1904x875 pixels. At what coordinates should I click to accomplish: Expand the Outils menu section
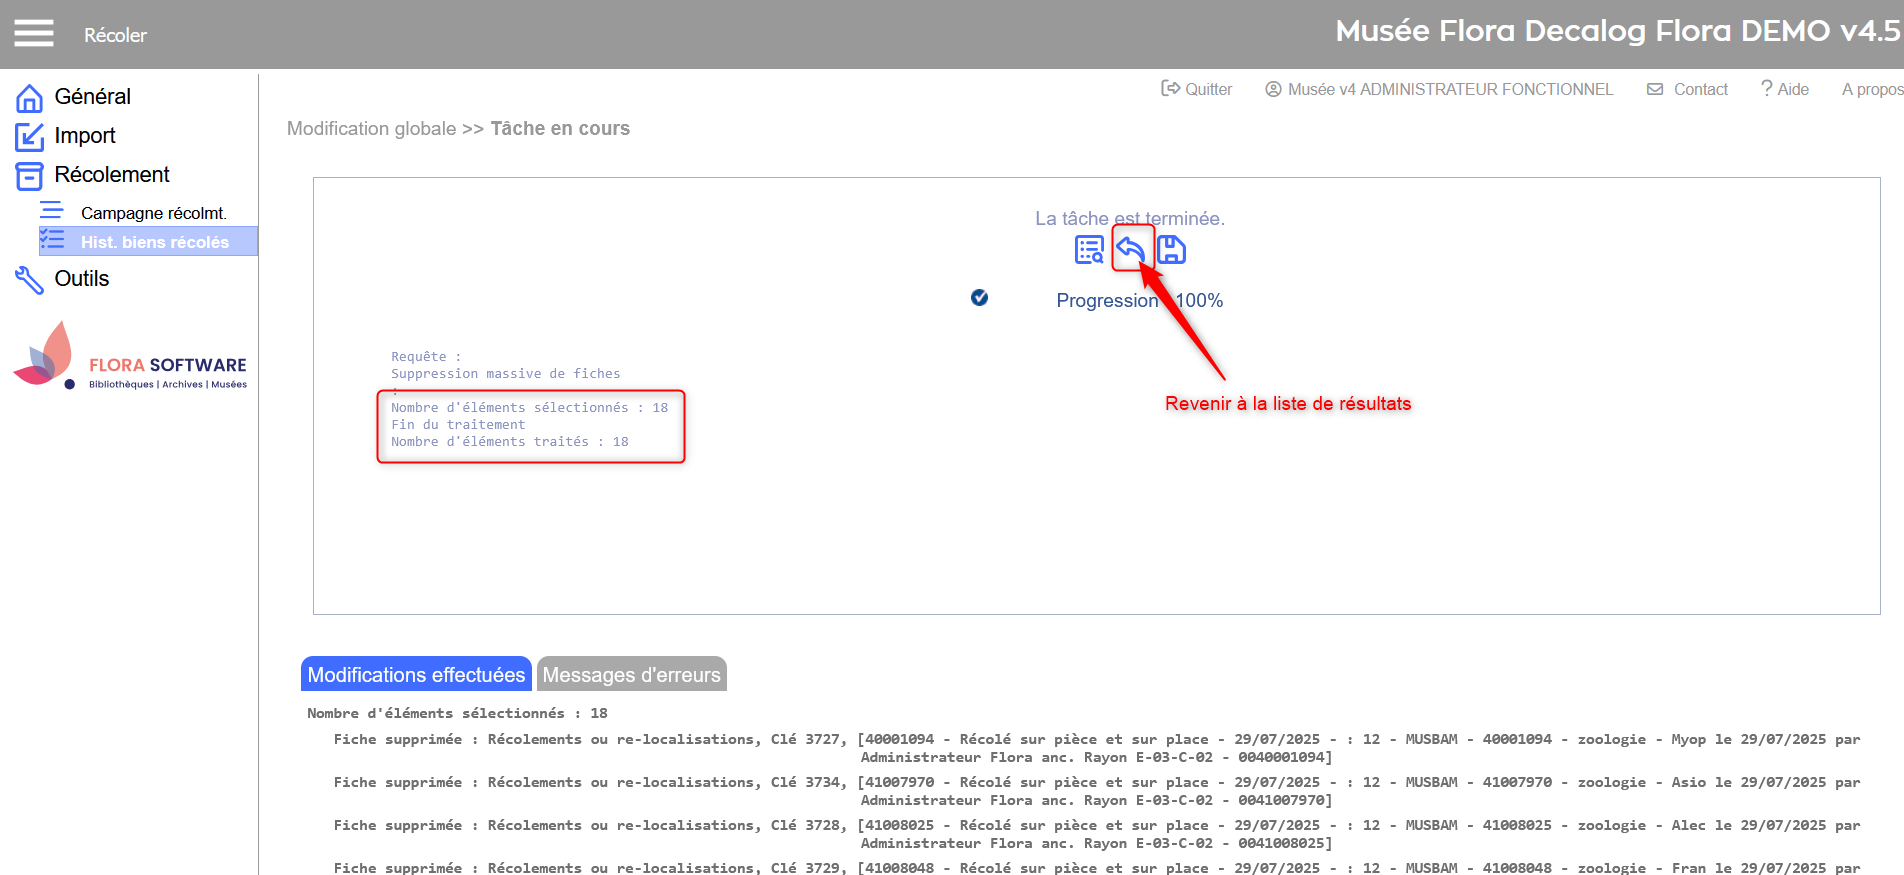tap(81, 279)
